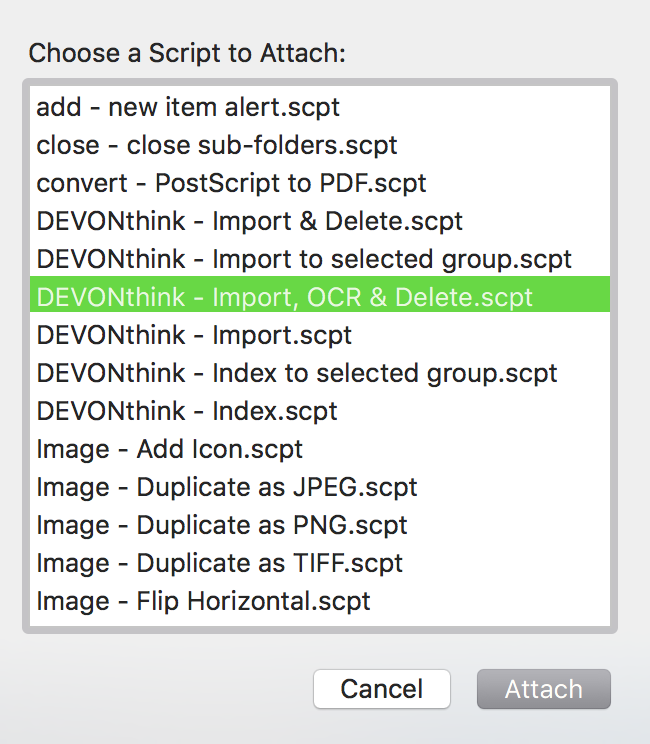Choose 'convert - PostScript to PDF.scpt'
The height and width of the screenshot is (744, 650).
point(320,183)
